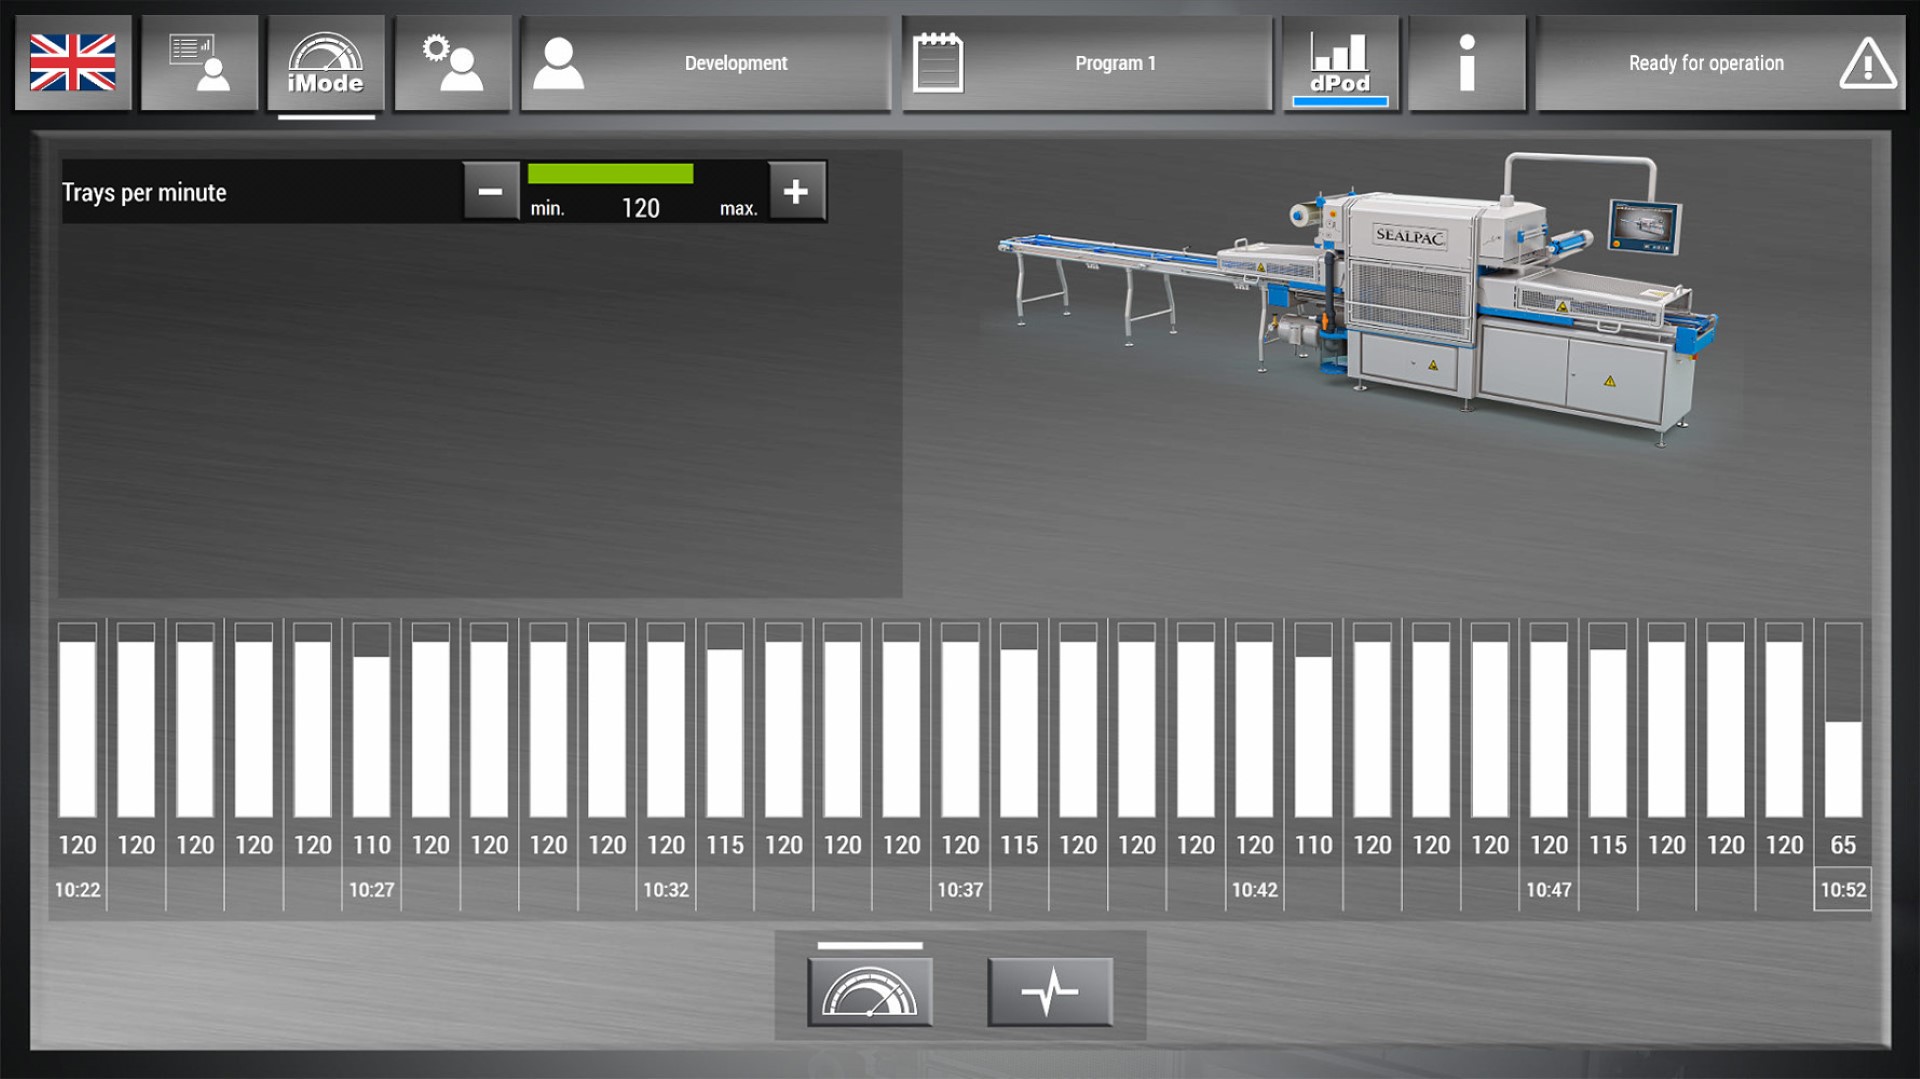Select the 10:52 bar showing 65
1920x1079 pixels.
(1842, 768)
